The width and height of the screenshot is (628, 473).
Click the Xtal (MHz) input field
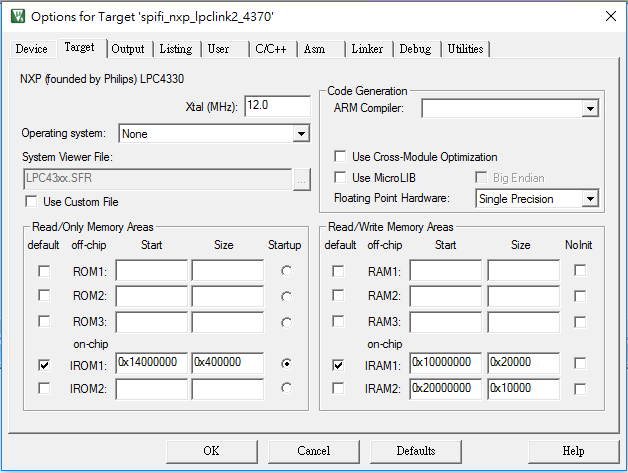278,106
